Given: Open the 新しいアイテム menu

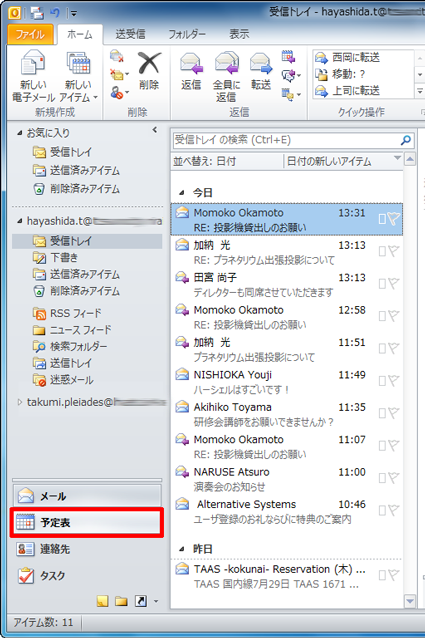Looking at the screenshot, I should pyautogui.click(x=78, y=76).
